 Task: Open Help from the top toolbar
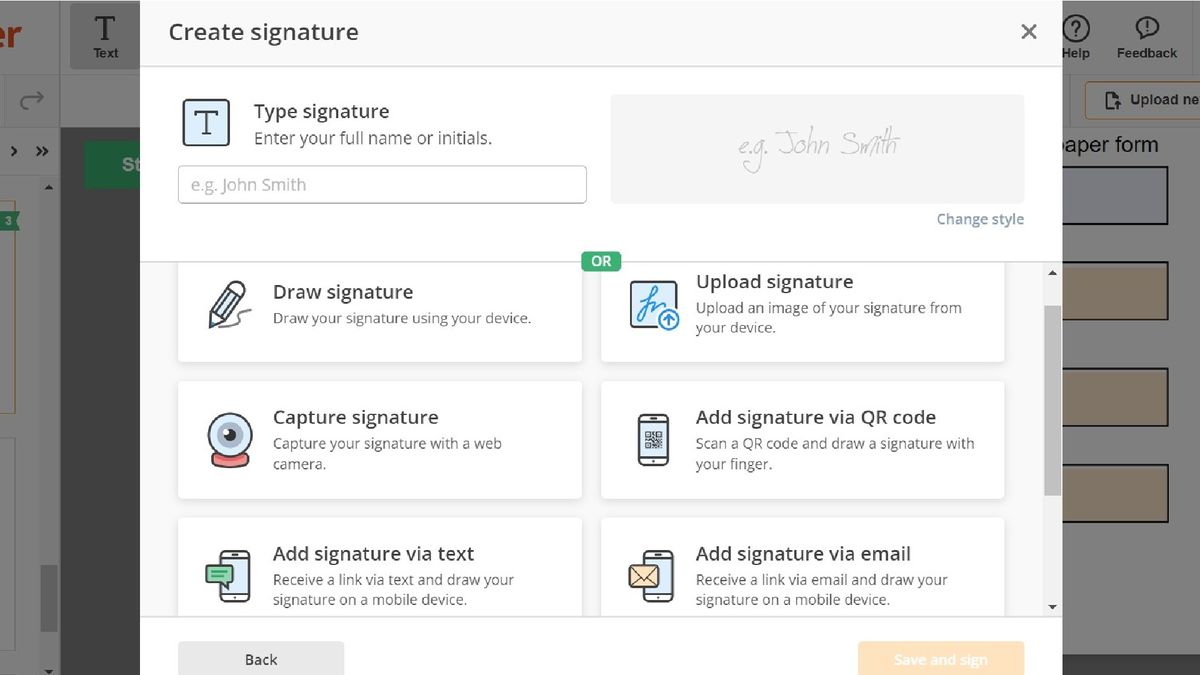point(1076,35)
